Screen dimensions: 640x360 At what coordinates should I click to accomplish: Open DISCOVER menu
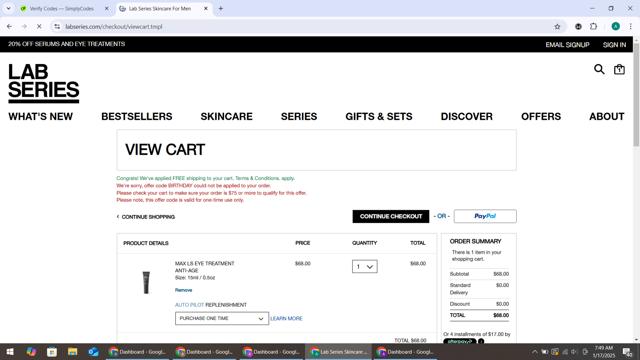[467, 117]
